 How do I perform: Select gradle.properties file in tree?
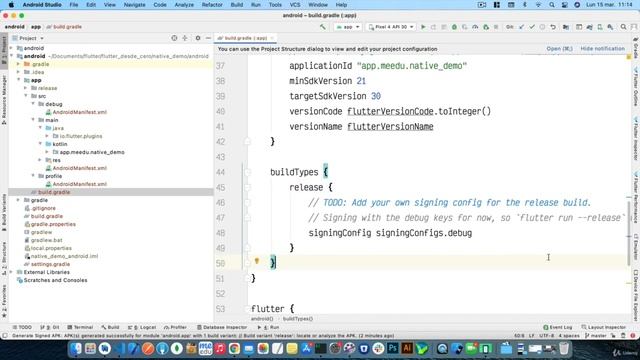(50, 224)
